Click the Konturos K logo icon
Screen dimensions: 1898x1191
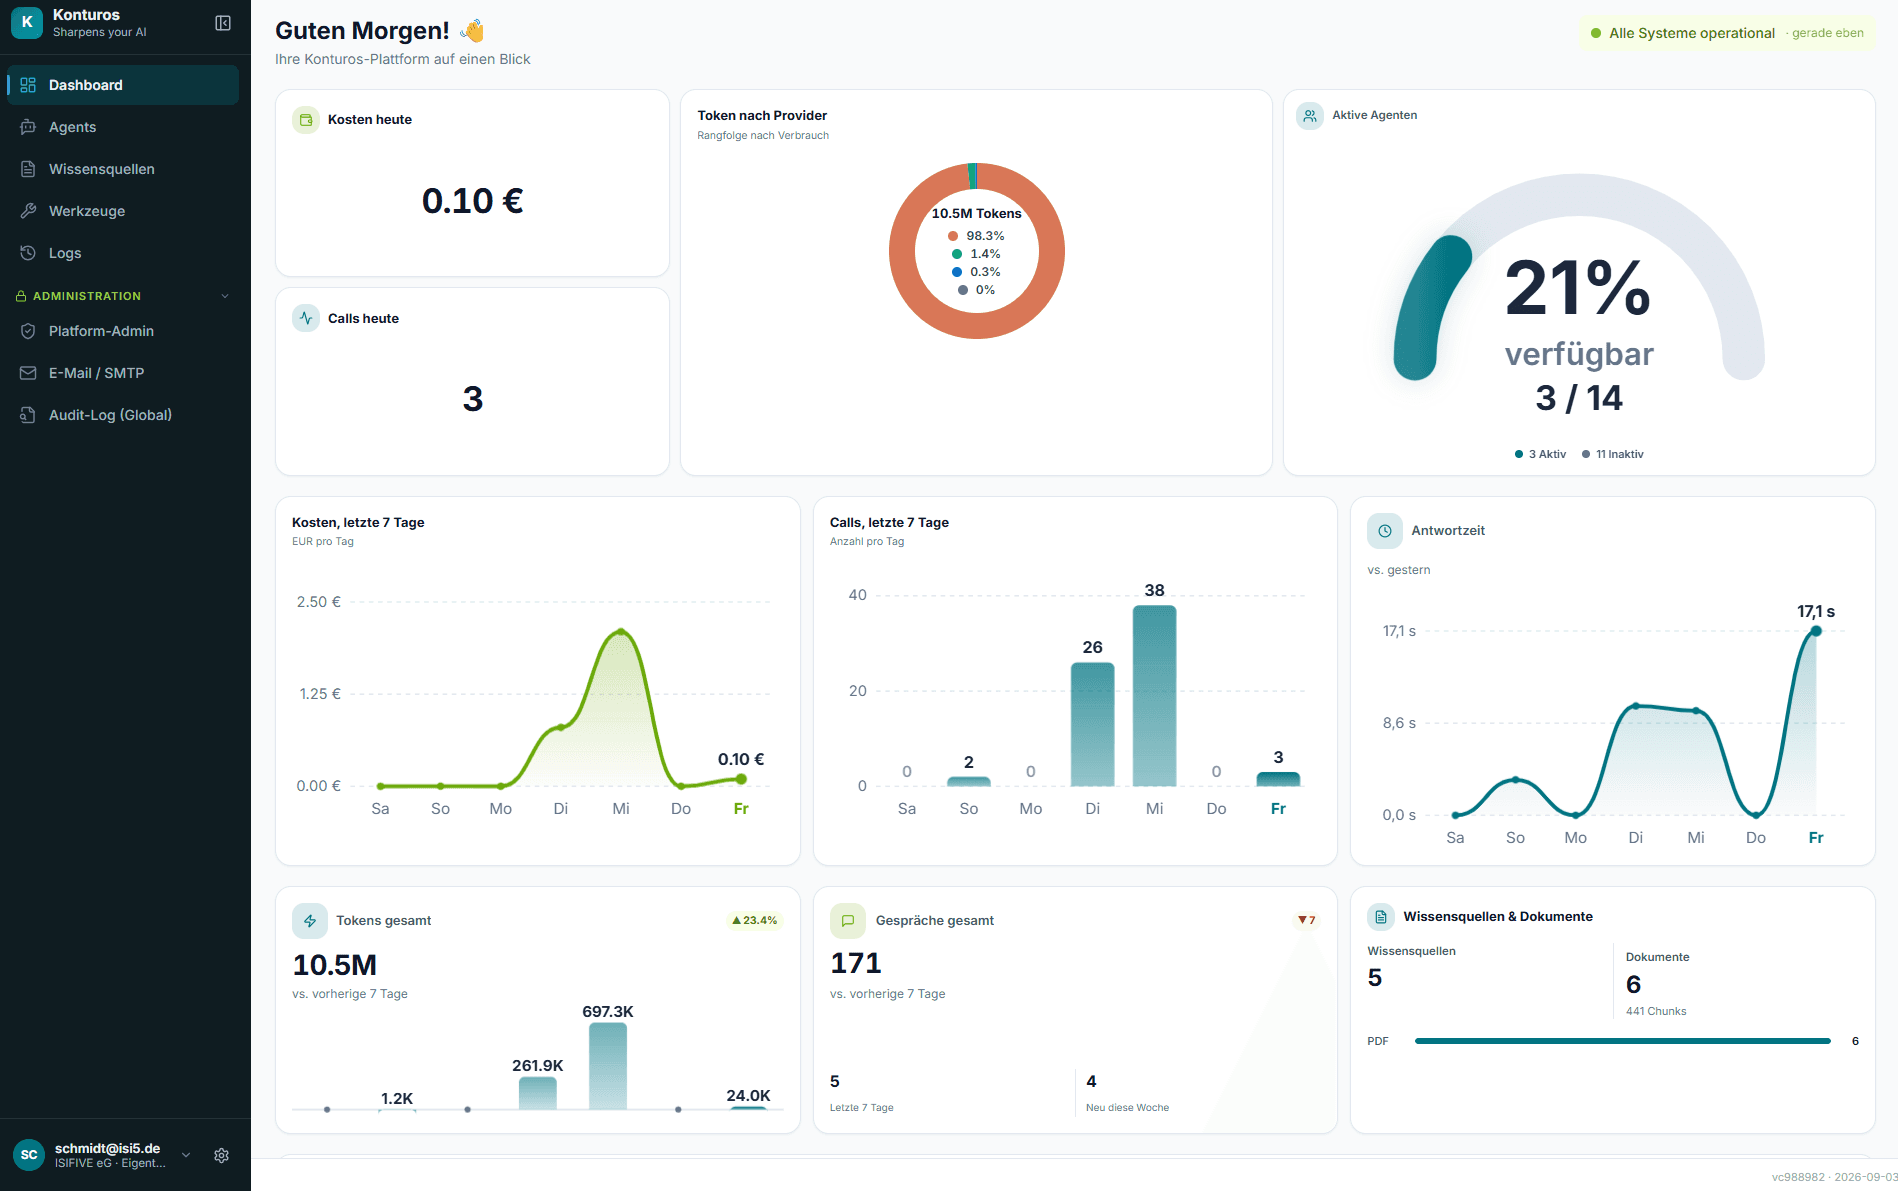point(27,23)
